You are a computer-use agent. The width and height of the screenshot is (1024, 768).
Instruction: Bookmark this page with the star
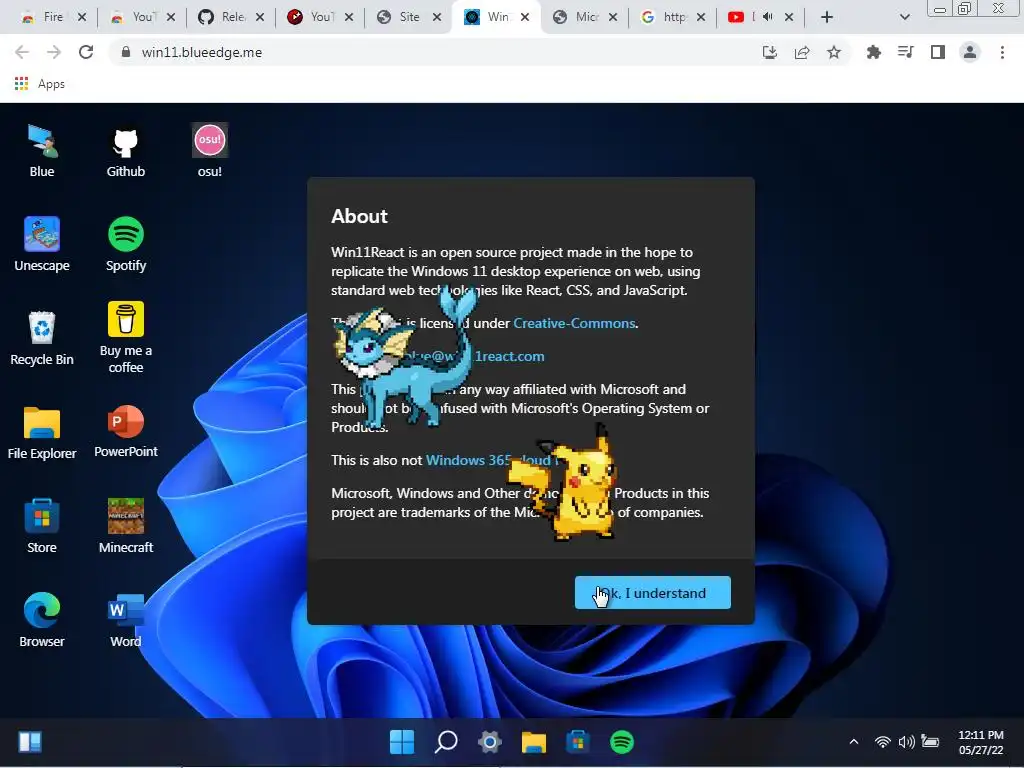click(834, 52)
